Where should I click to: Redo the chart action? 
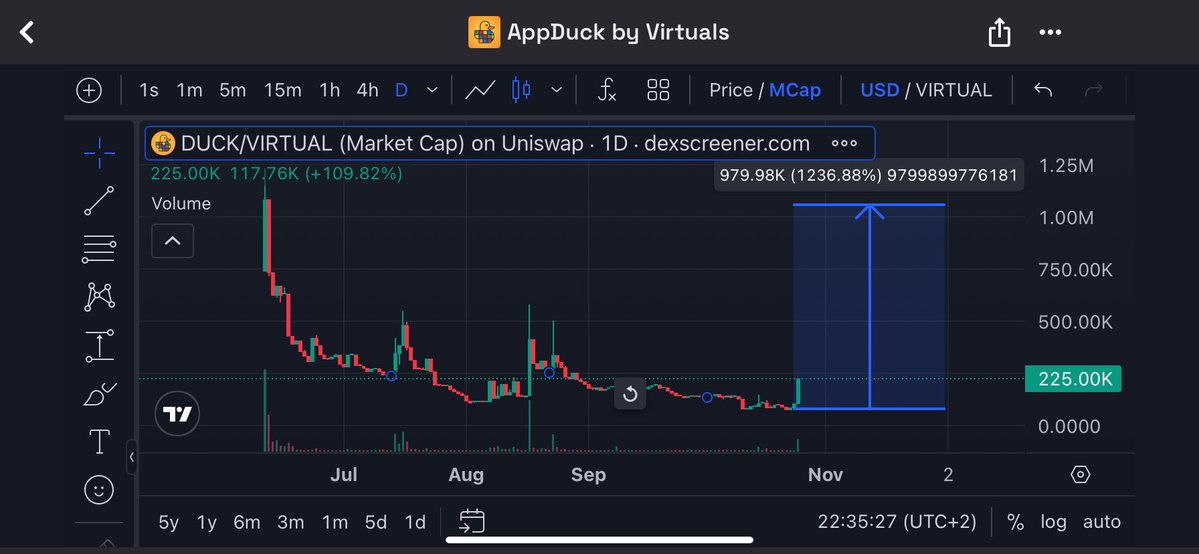coord(1093,90)
